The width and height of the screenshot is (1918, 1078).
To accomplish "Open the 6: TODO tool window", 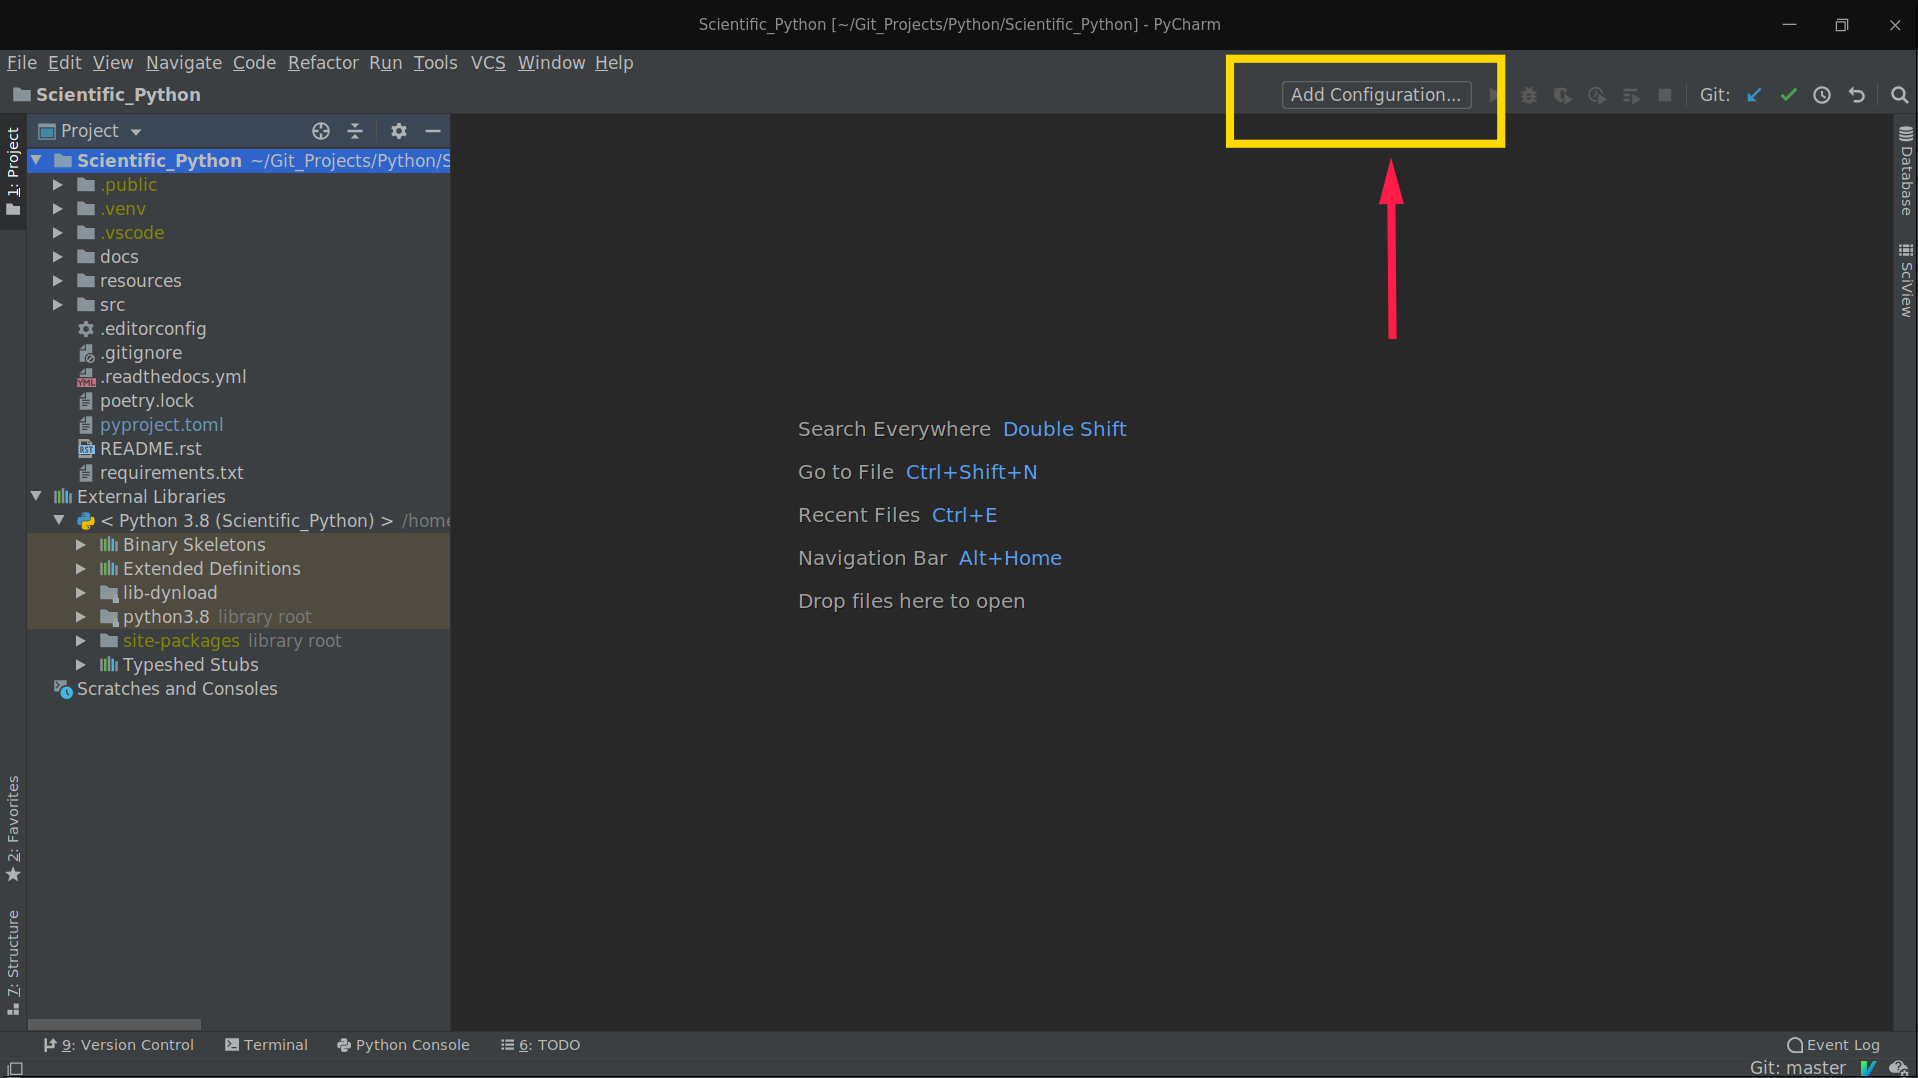I will click(x=540, y=1045).
